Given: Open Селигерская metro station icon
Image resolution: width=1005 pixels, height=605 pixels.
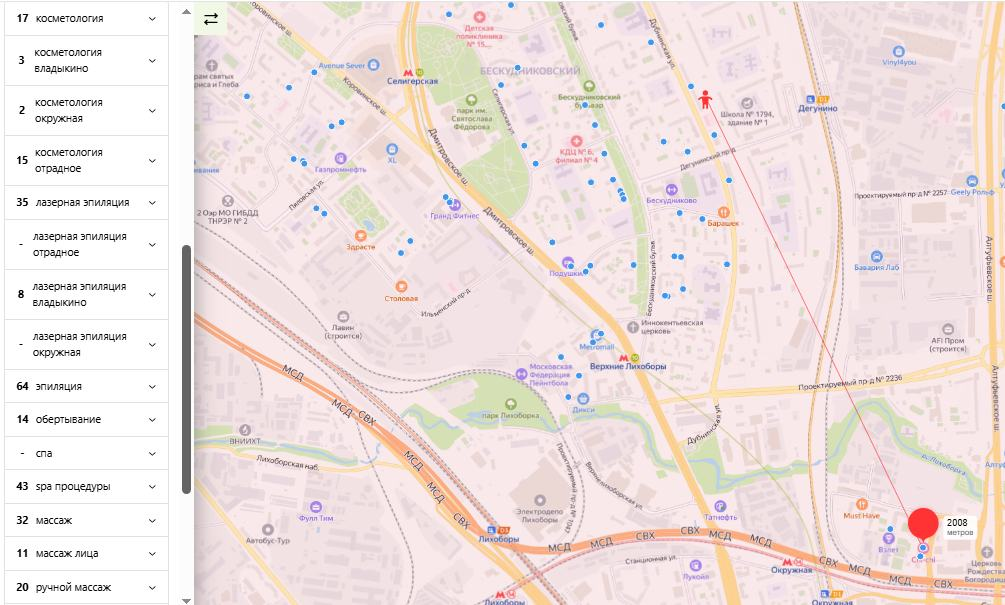Looking at the screenshot, I should click(x=408, y=72).
